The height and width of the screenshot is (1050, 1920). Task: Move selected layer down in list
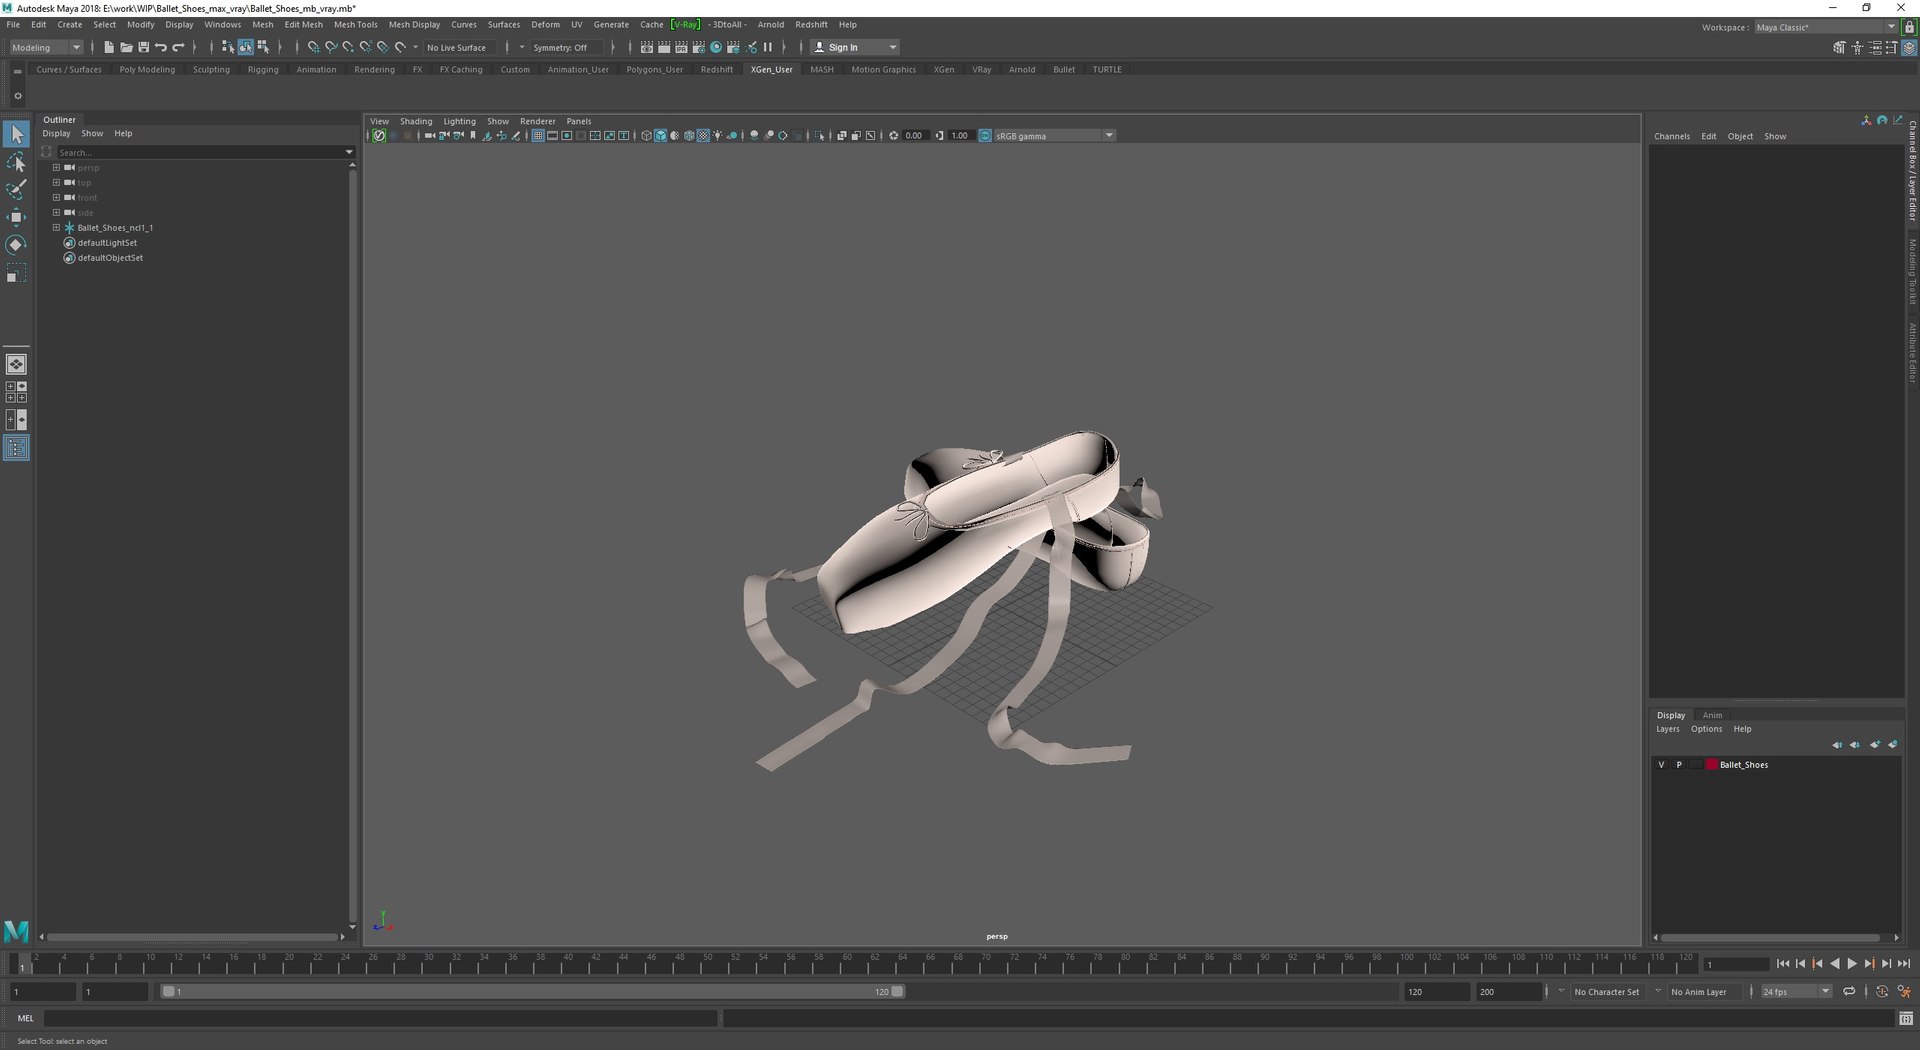point(1855,745)
